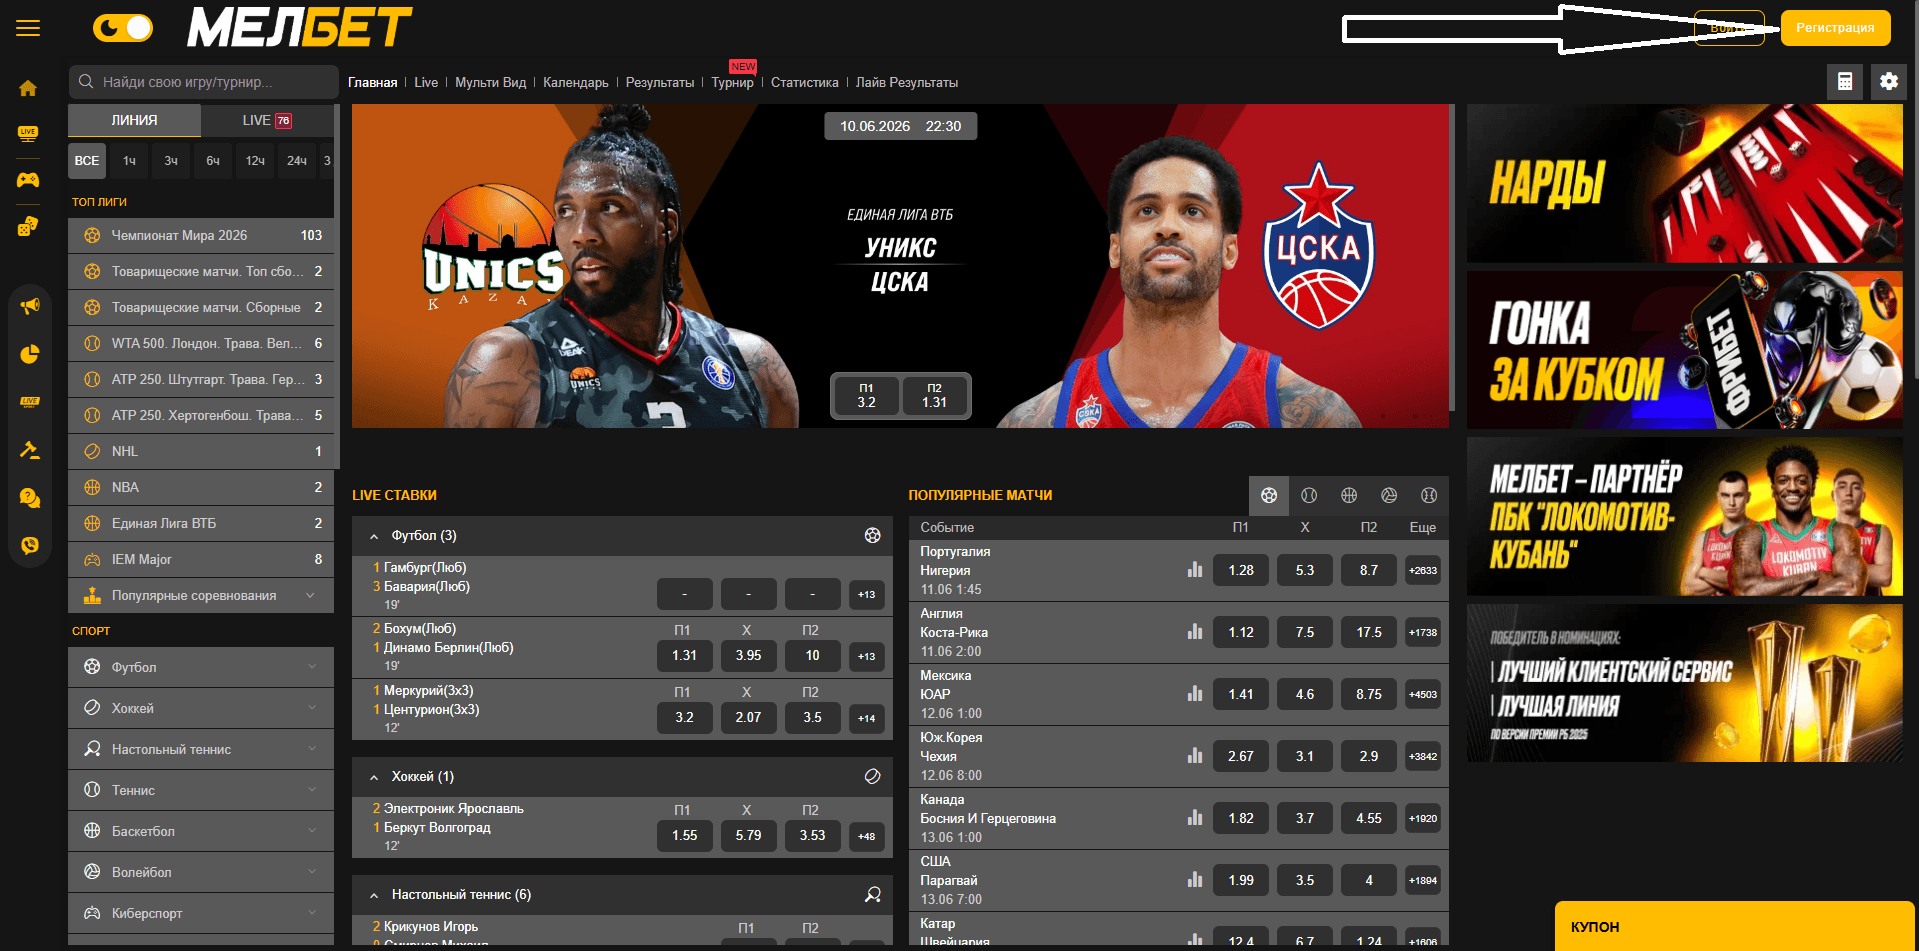Select the basketball filter in popular matches
The width and height of the screenshot is (1919, 951).
click(x=1349, y=495)
